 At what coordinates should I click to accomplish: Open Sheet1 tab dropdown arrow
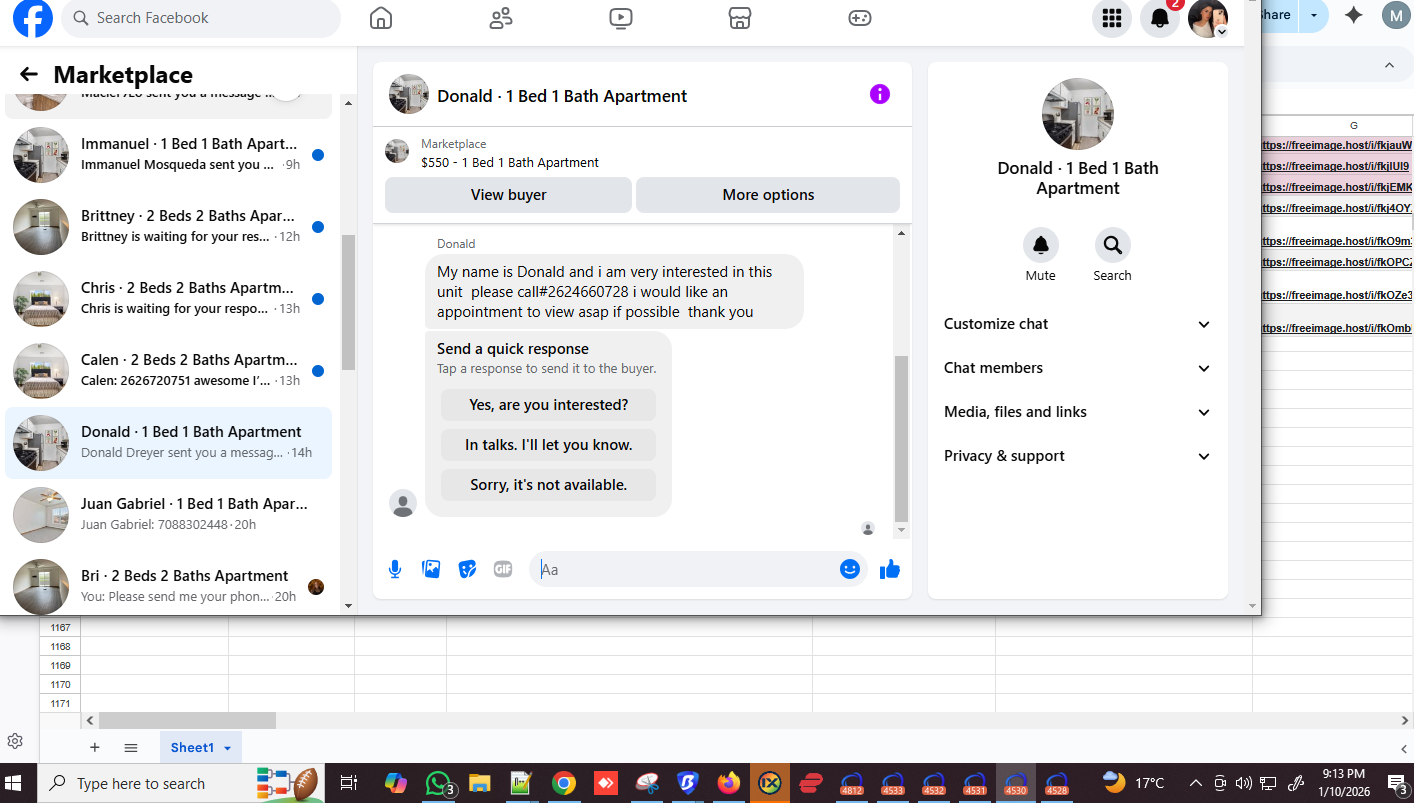(228, 748)
